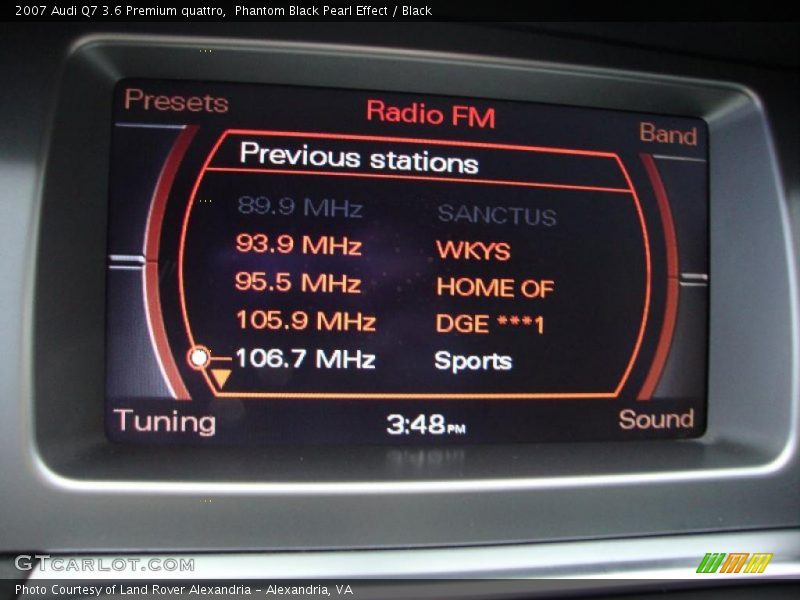Pick the 105.9 MHz station

click(390, 322)
